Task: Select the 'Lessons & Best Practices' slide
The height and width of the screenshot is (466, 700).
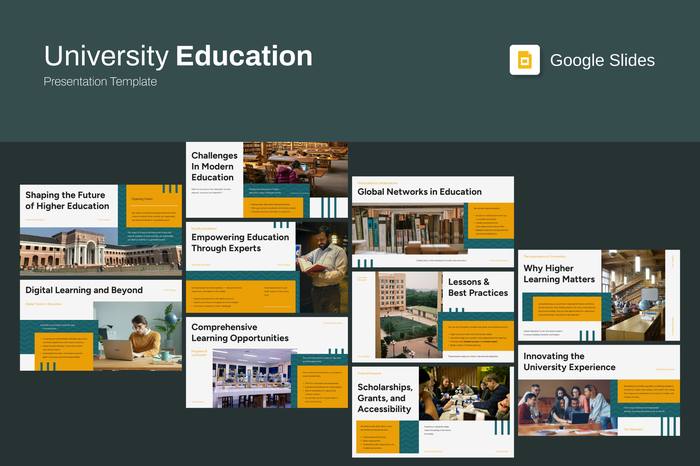Action: (433, 317)
